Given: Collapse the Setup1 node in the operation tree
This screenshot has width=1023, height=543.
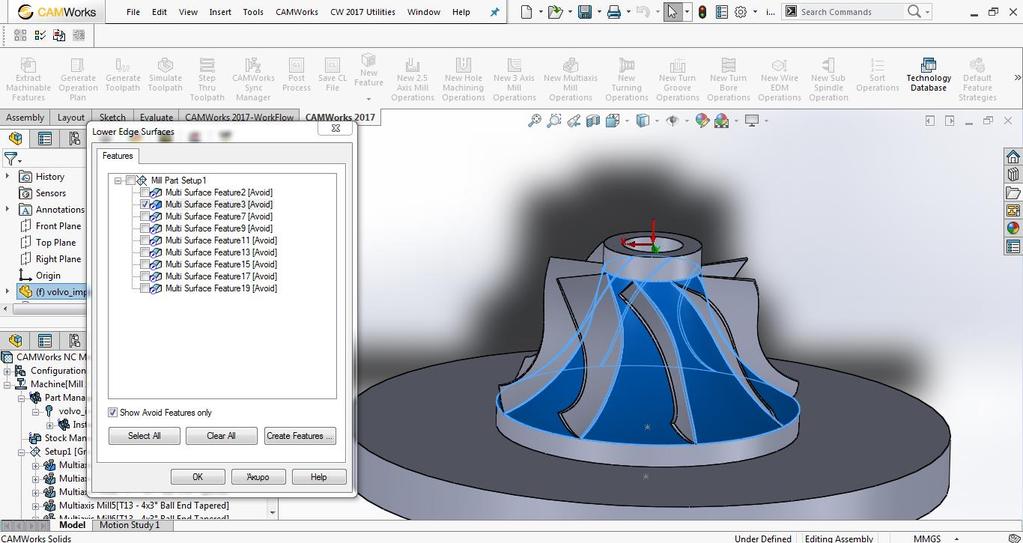Looking at the screenshot, I should 22,452.
